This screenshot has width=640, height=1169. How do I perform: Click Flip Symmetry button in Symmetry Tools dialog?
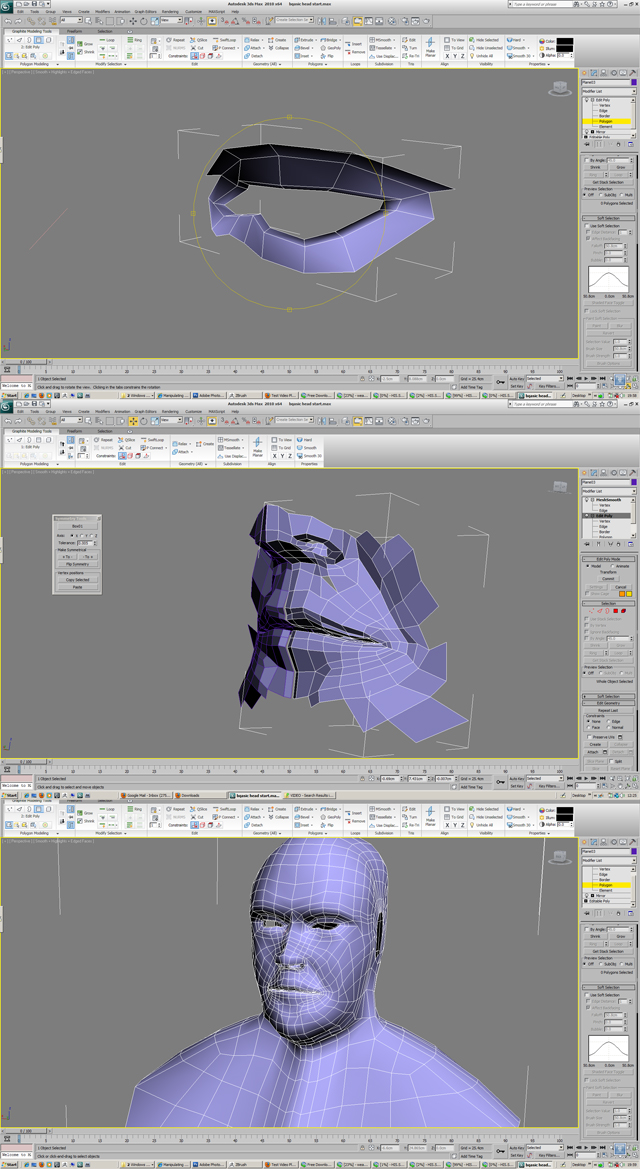[x=78, y=564]
